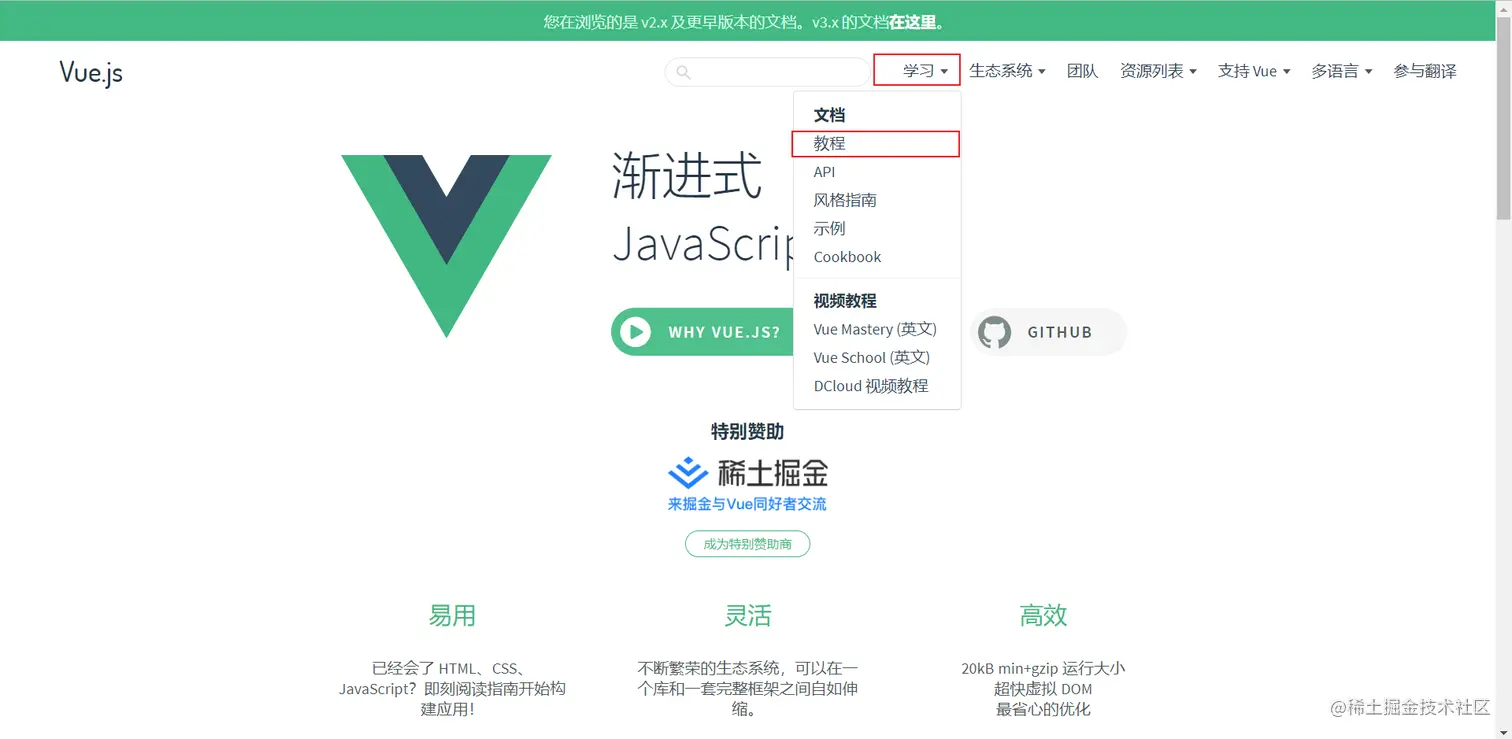Follow the v3.x docs 在这里 link
Viewport: 1512px width, 739px height.
click(x=914, y=21)
